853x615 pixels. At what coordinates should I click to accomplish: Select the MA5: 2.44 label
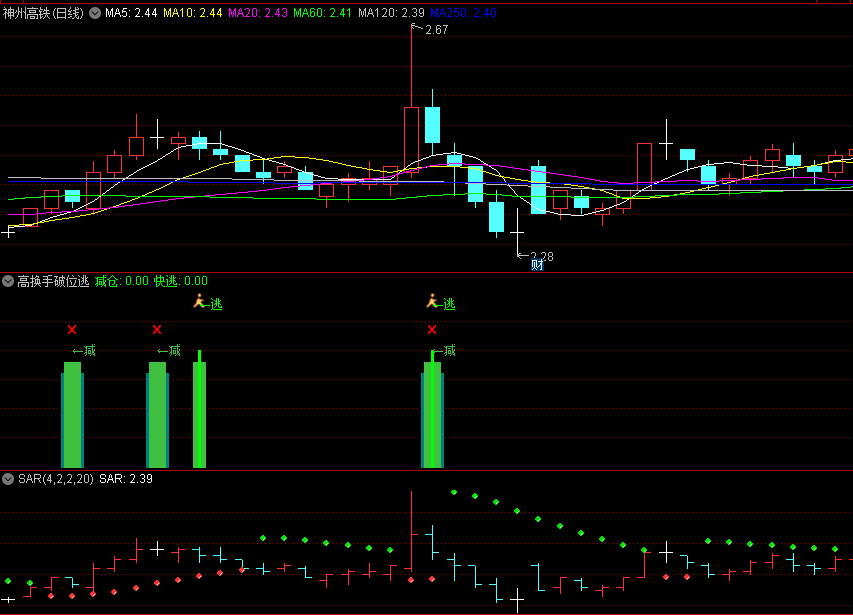pos(131,13)
